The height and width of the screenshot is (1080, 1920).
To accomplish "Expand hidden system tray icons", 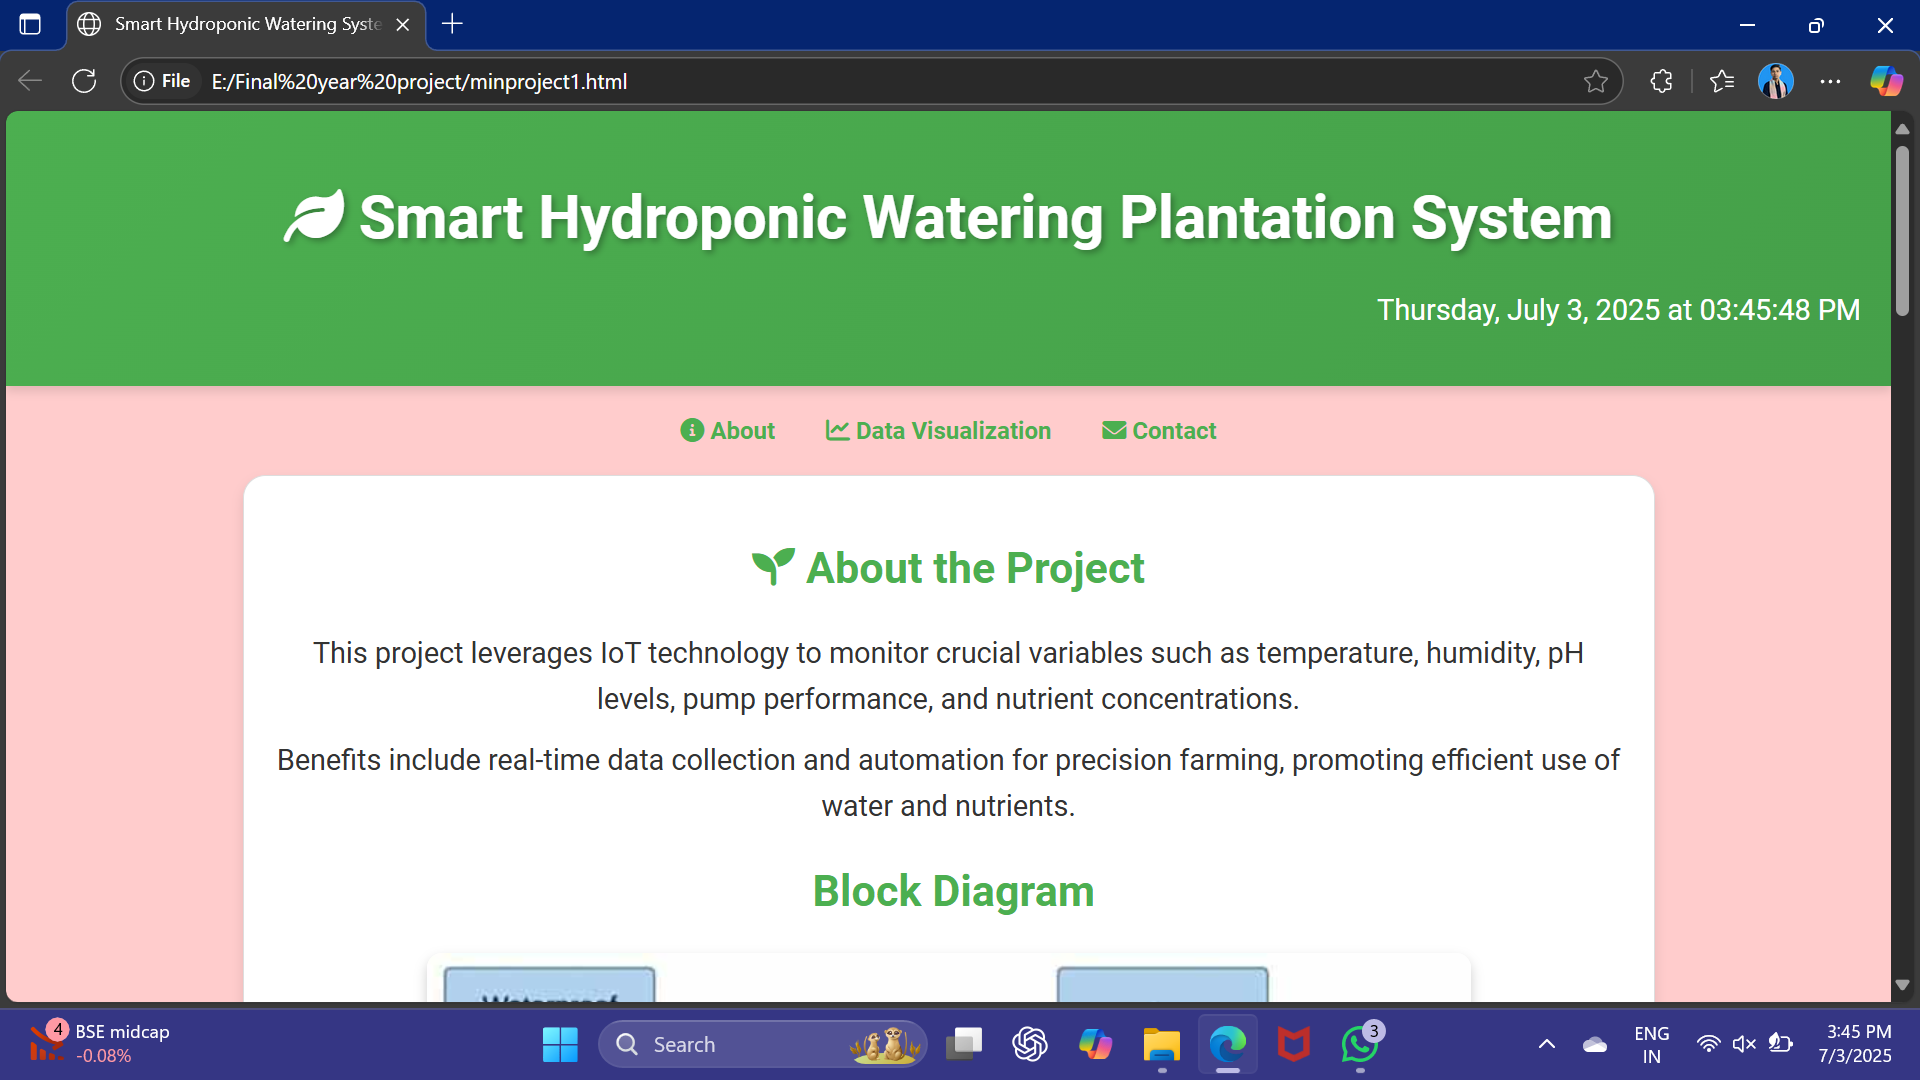I will point(1546,1043).
